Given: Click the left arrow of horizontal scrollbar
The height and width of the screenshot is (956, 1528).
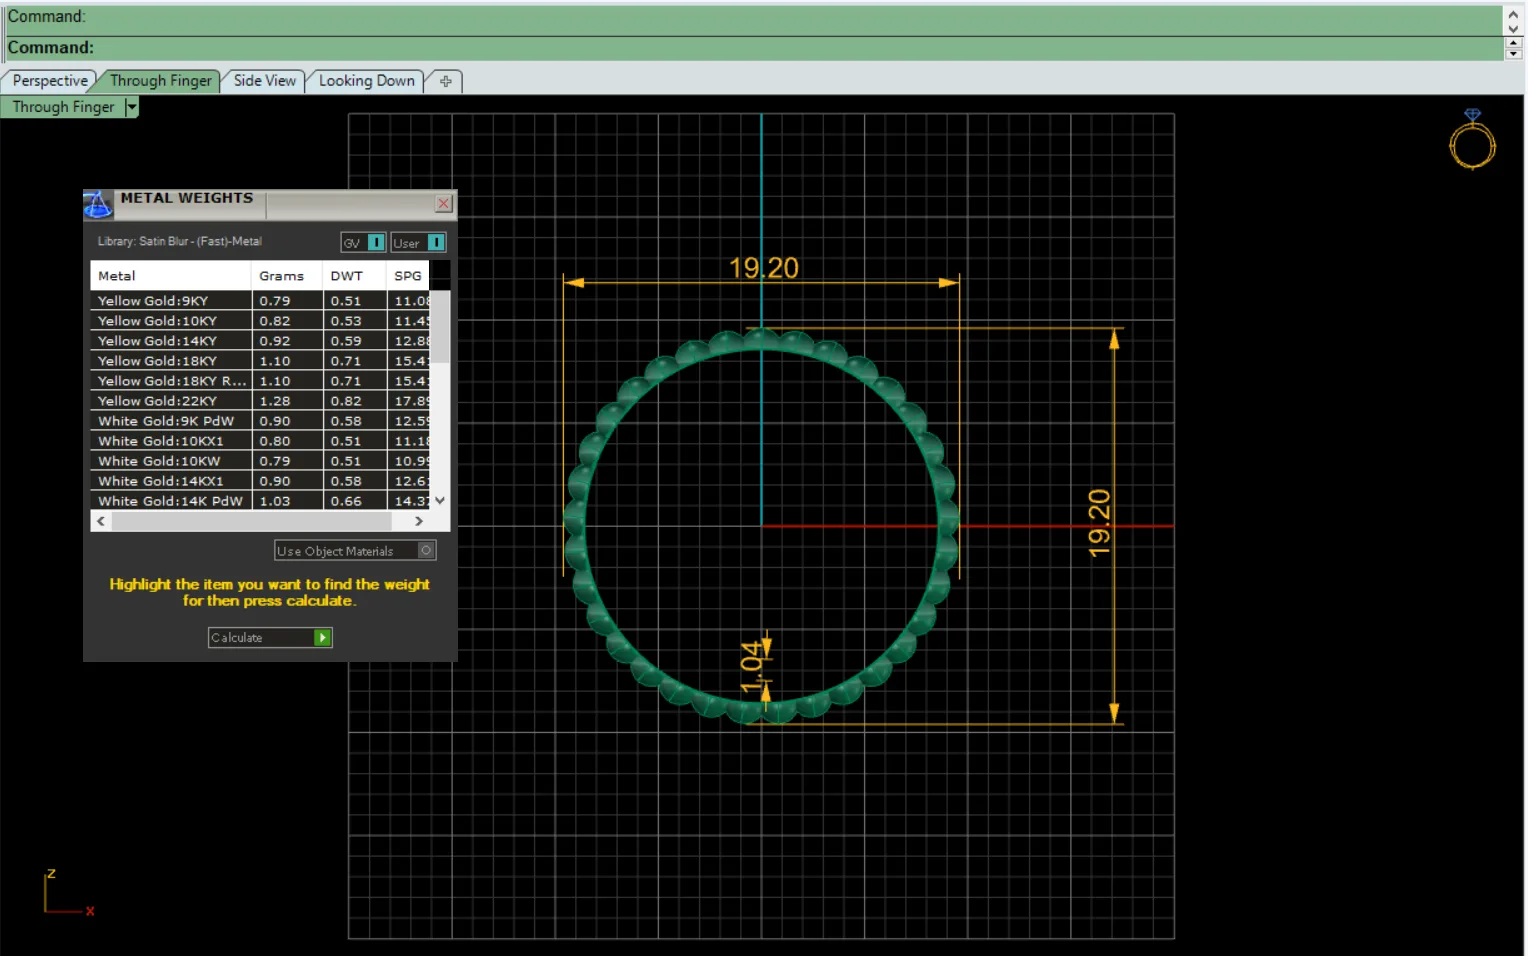Looking at the screenshot, I should click(x=101, y=521).
